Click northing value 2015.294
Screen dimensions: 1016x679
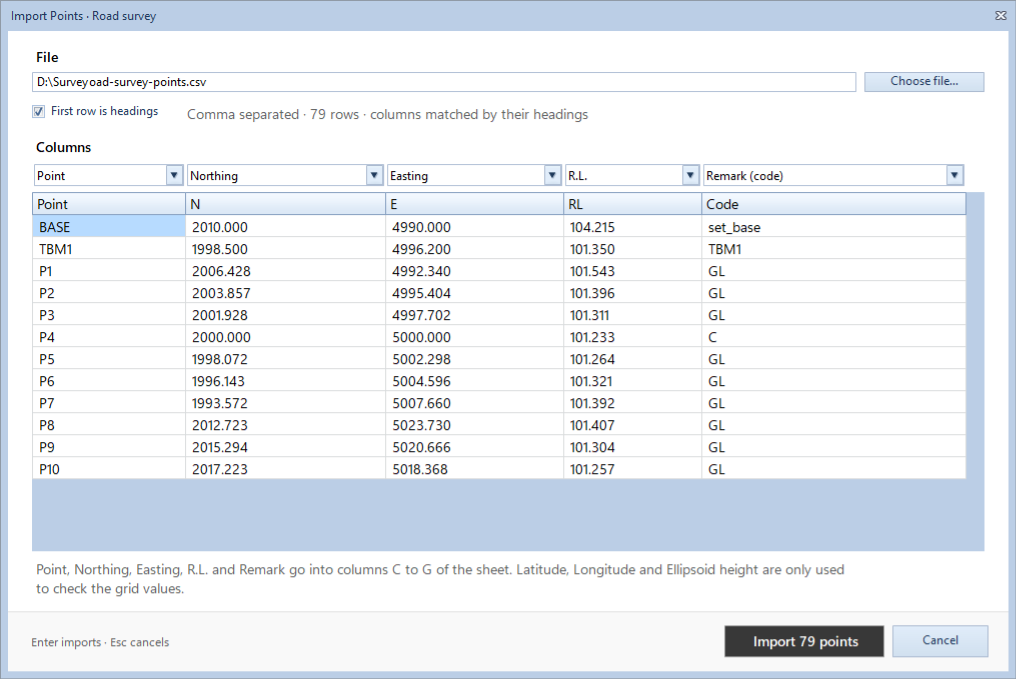click(285, 447)
